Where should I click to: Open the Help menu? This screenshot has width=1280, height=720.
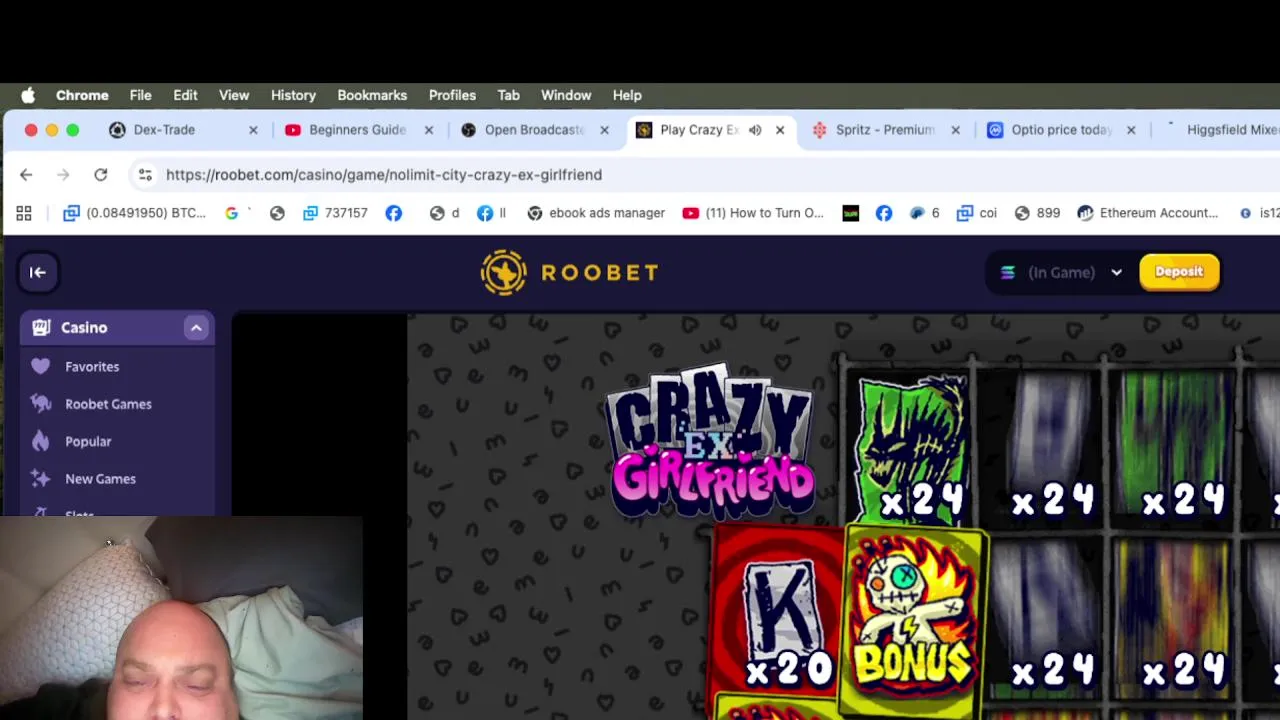click(x=627, y=95)
